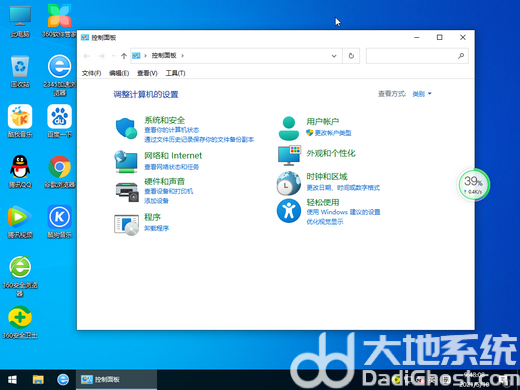Open the recent locations dropdown arrow
This screenshot has width=520, height=390.
click(x=114, y=56)
